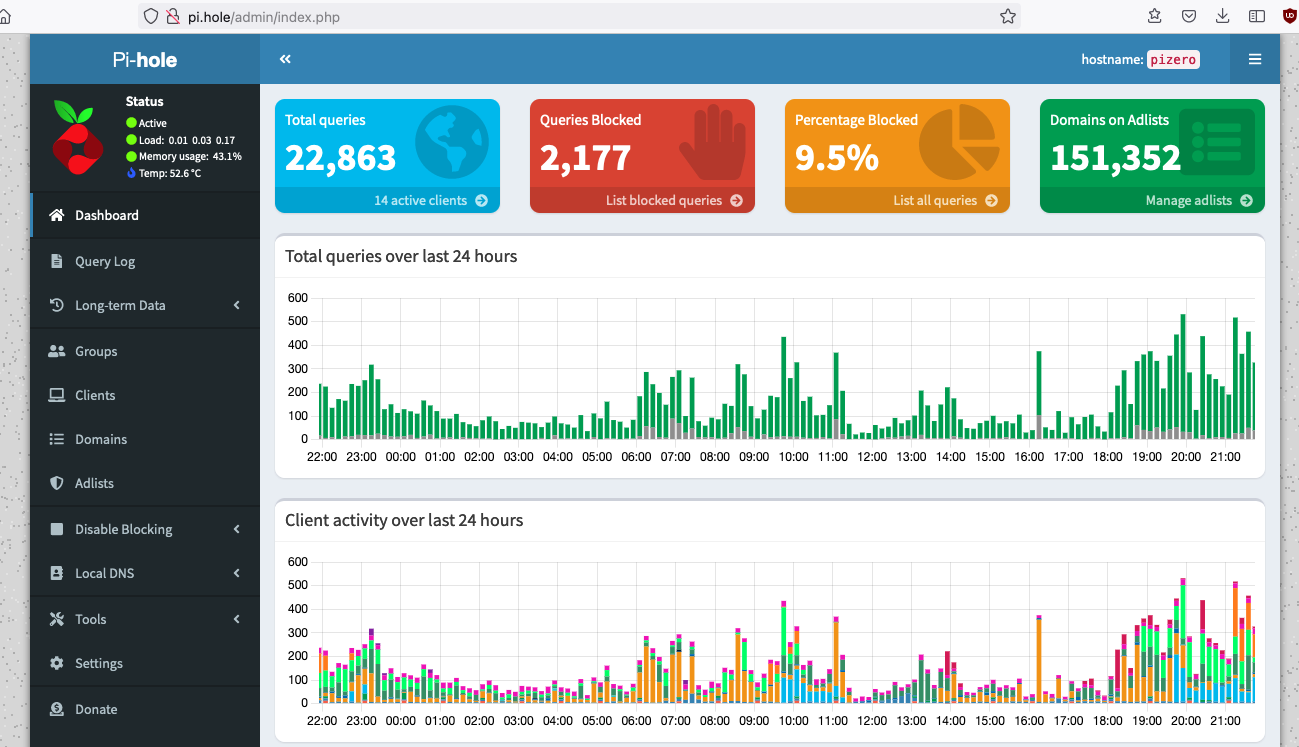Image resolution: width=1299 pixels, height=747 pixels.
Task: Expand the Long-term Data submenu
Action: click(x=144, y=305)
